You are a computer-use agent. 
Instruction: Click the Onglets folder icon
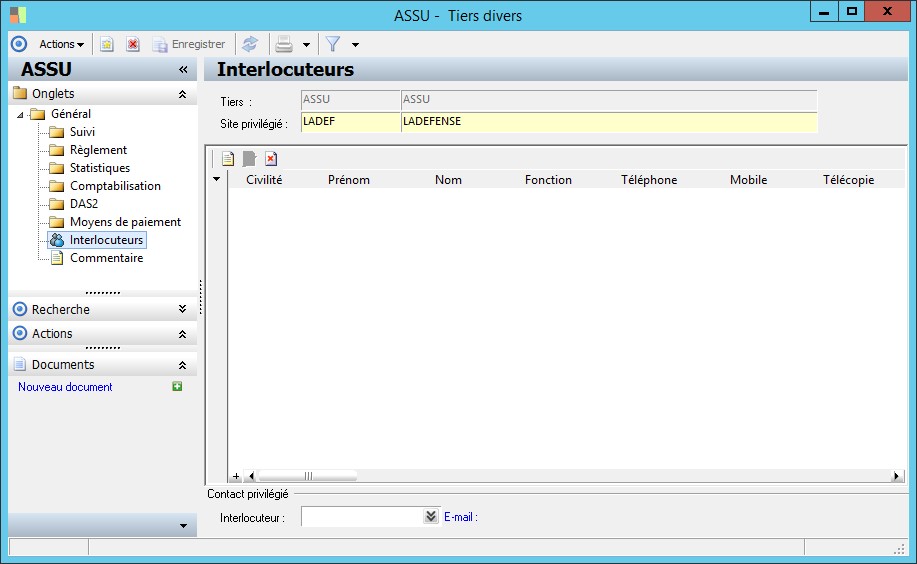coord(20,93)
